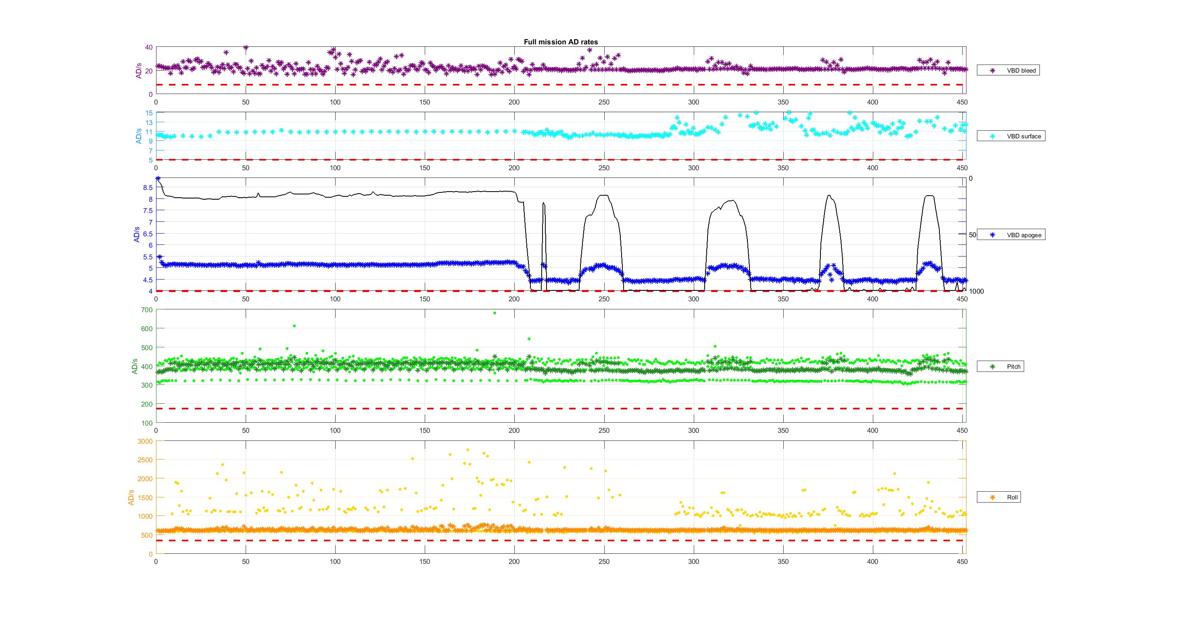The image size is (1200, 622).
Task: Click x-tick "200" under the Pitch plot
Action: tap(514, 430)
